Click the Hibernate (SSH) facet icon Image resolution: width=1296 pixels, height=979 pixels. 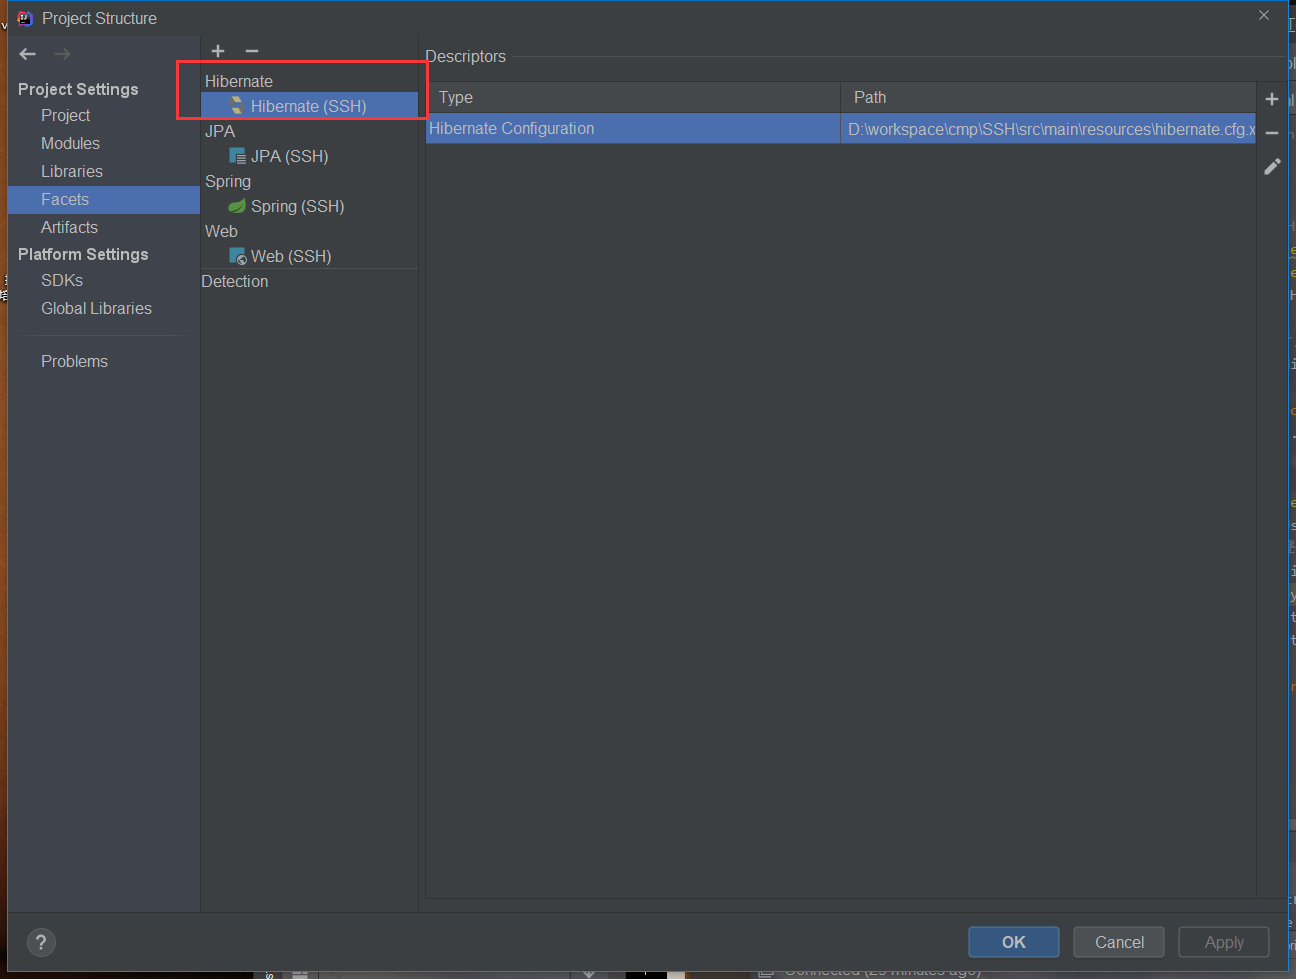coord(237,106)
